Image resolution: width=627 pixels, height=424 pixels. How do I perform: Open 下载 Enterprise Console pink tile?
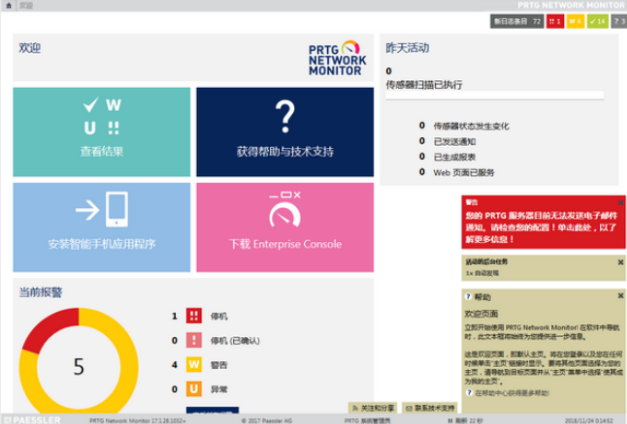[285, 228]
